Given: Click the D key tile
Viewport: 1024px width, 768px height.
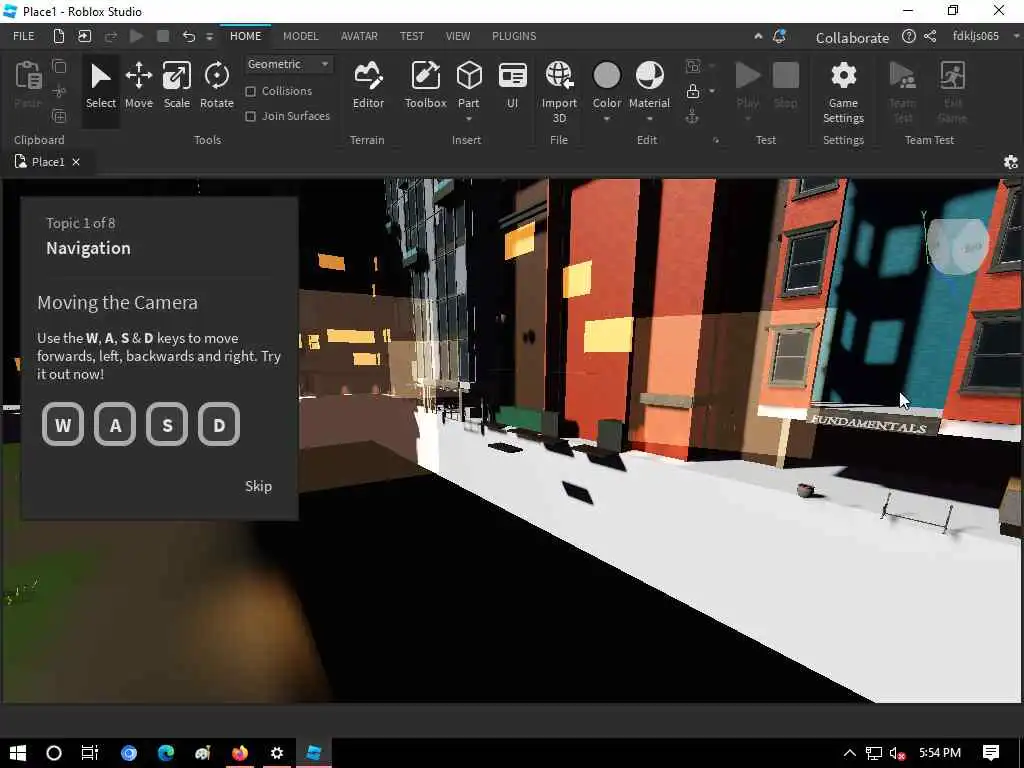Looking at the screenshot, I should (x=219, y=424).
